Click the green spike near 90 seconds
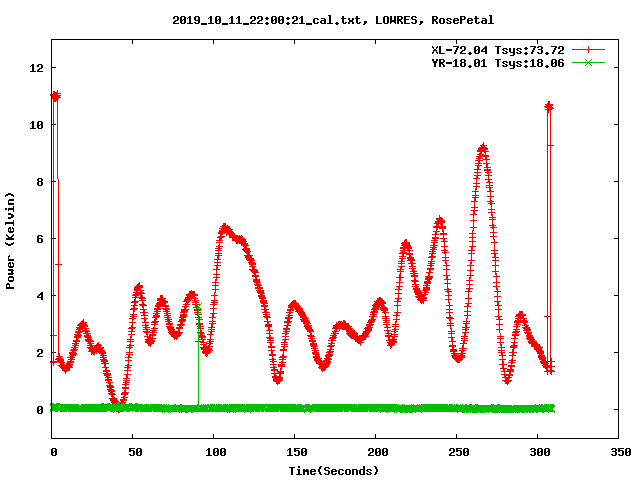Screen dimensions: 640x480 pos(198,355)
